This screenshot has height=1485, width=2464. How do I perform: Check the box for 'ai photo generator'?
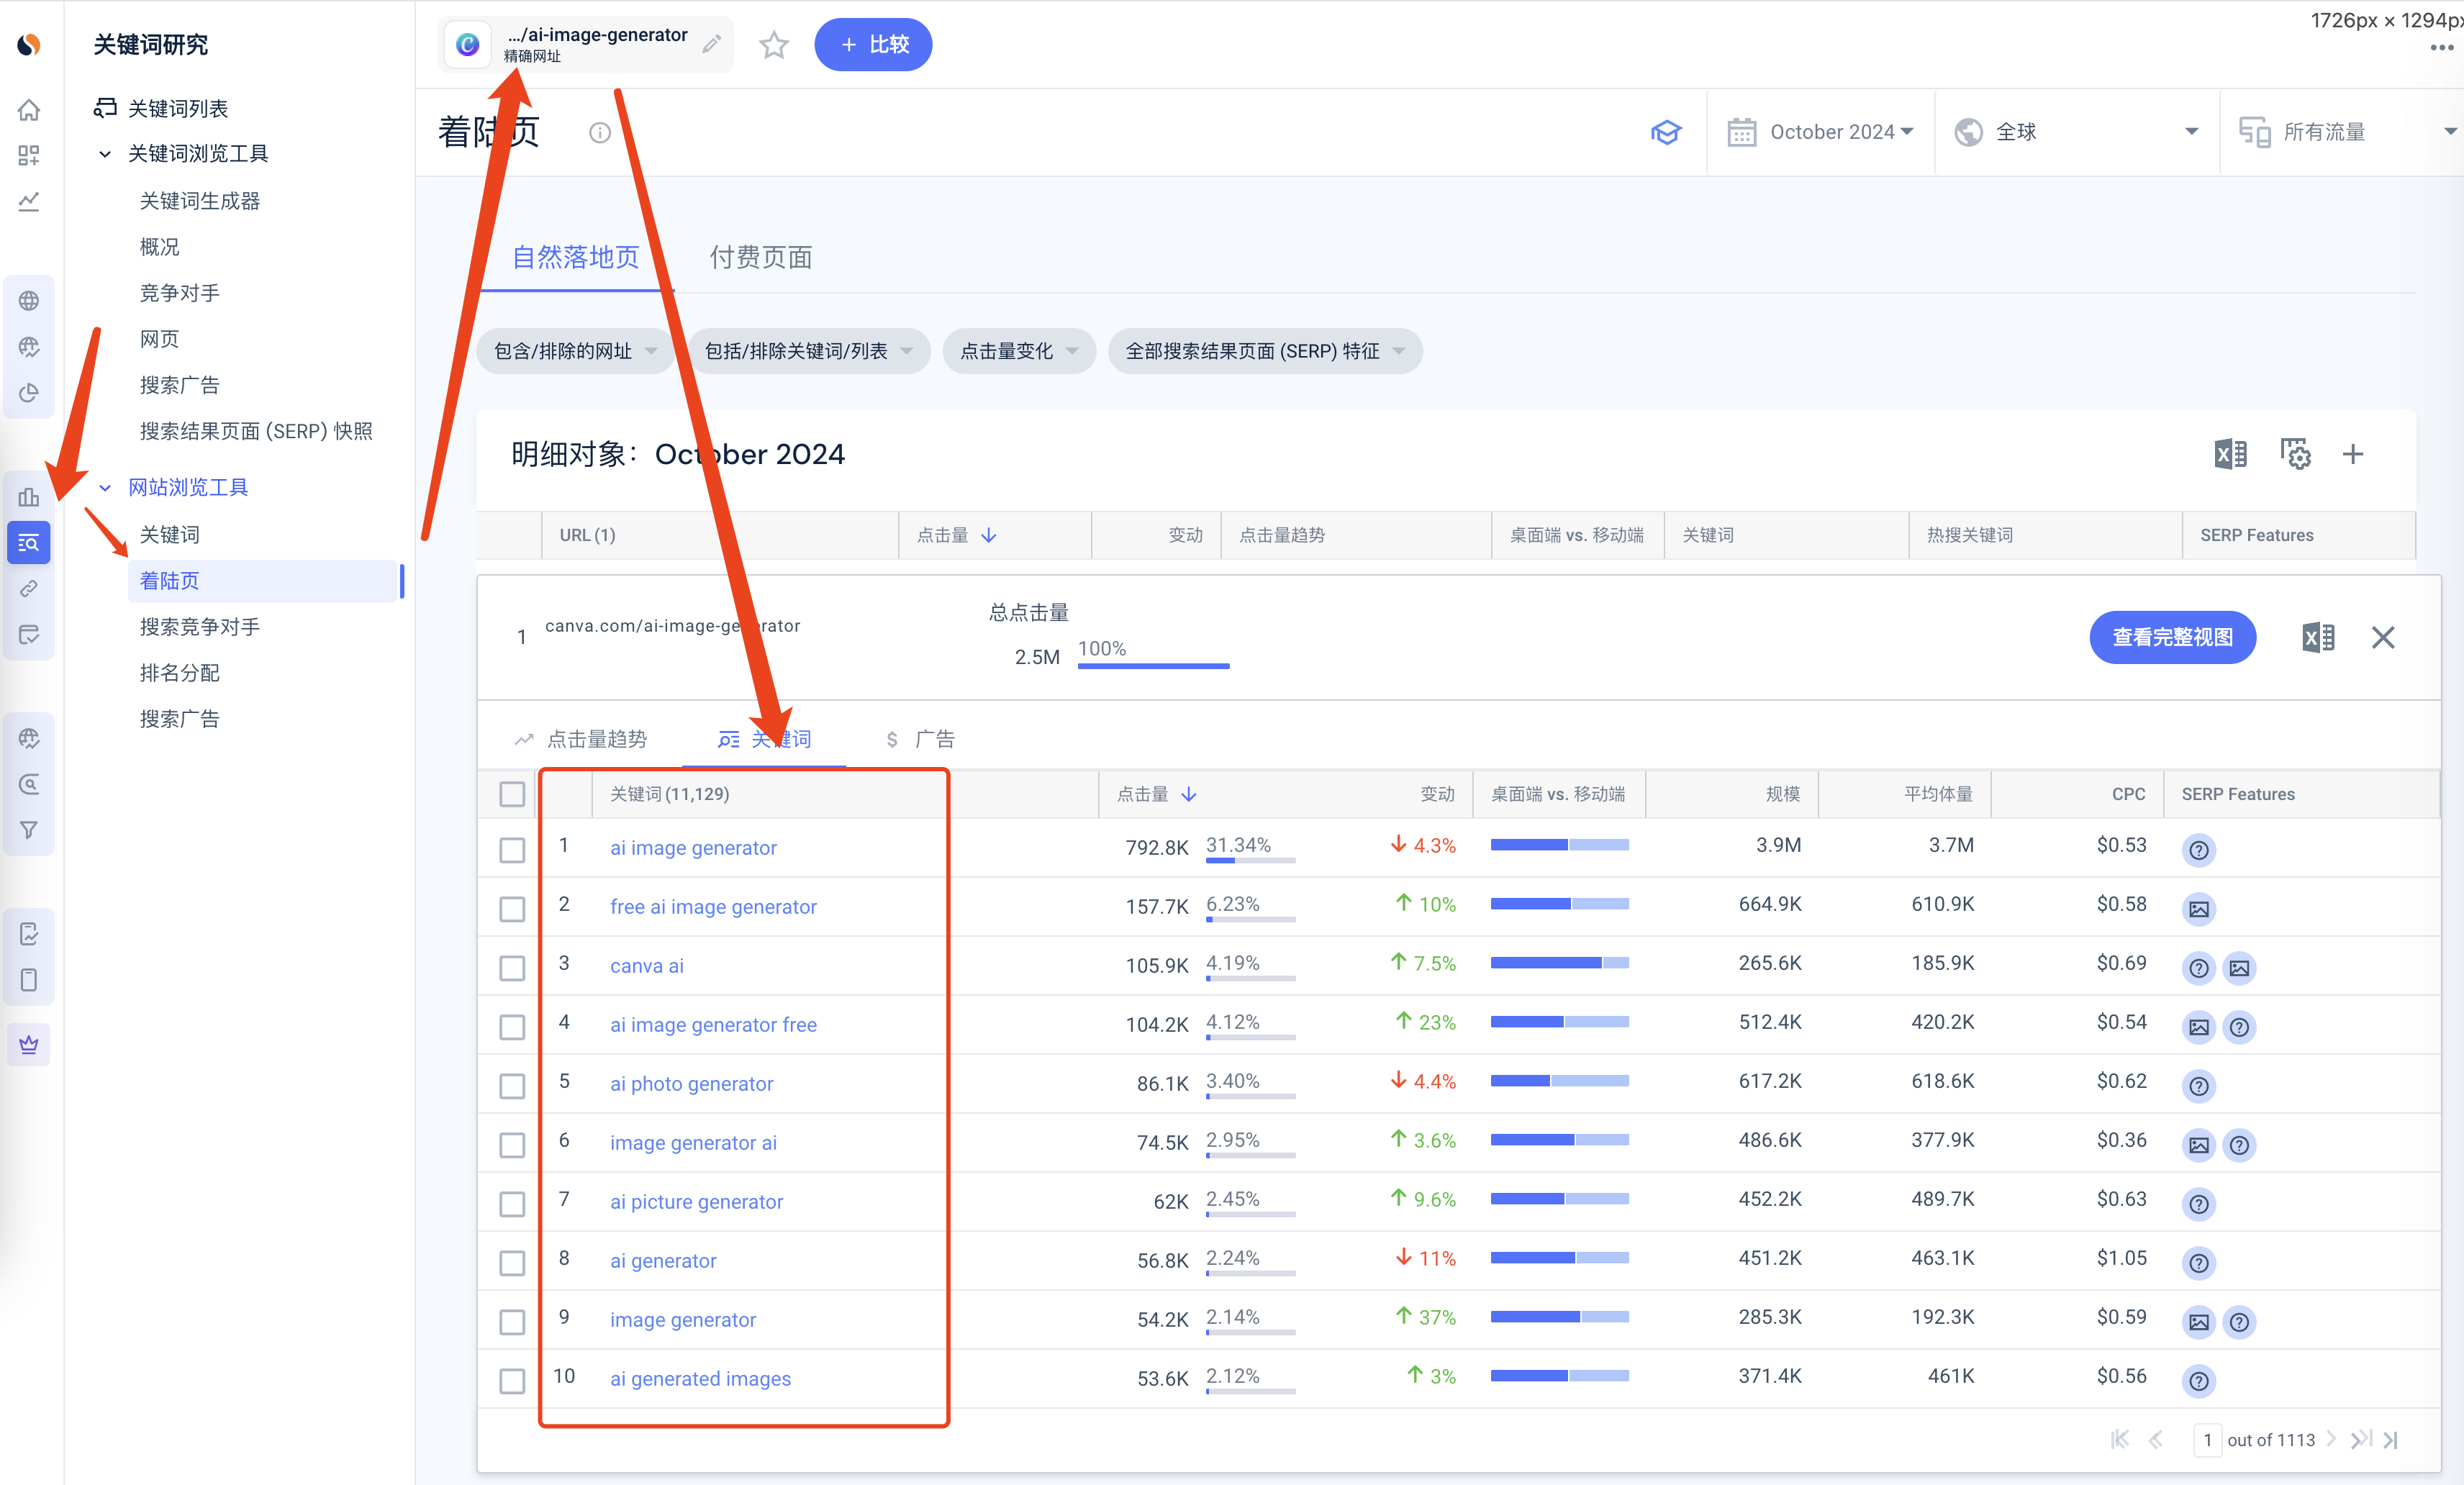point(512,1086)
